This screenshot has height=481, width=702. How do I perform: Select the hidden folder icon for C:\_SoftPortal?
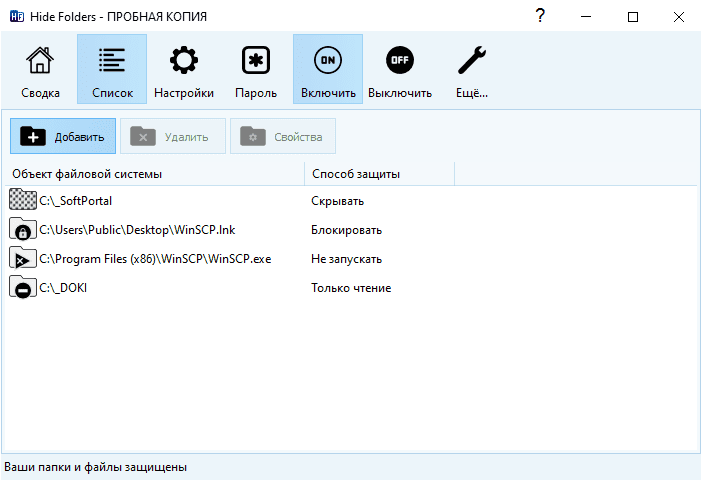coord(22,200)
